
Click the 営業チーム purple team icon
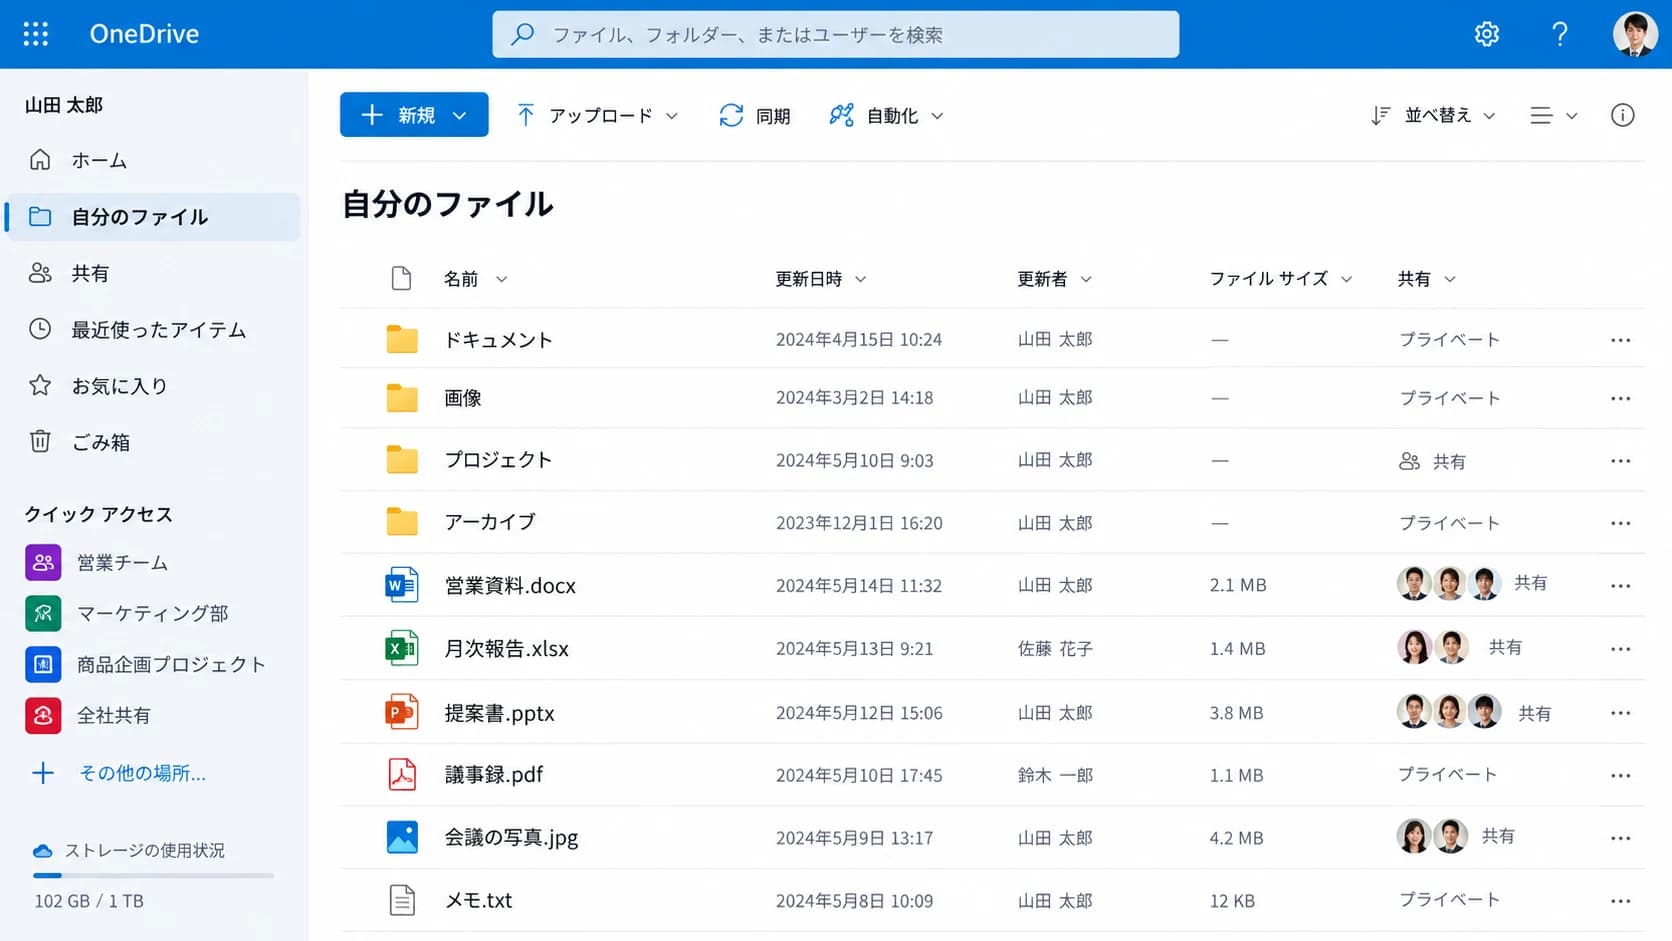[x=43, y=562]
